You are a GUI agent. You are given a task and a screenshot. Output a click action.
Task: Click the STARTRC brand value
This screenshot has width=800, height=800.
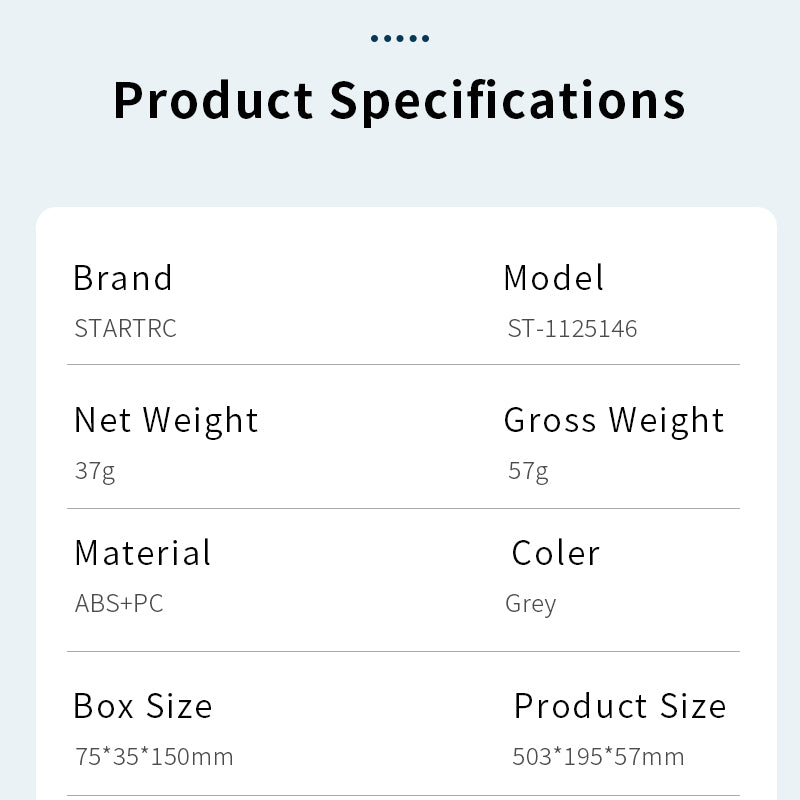pyautogui.click(x=125, y=329)
